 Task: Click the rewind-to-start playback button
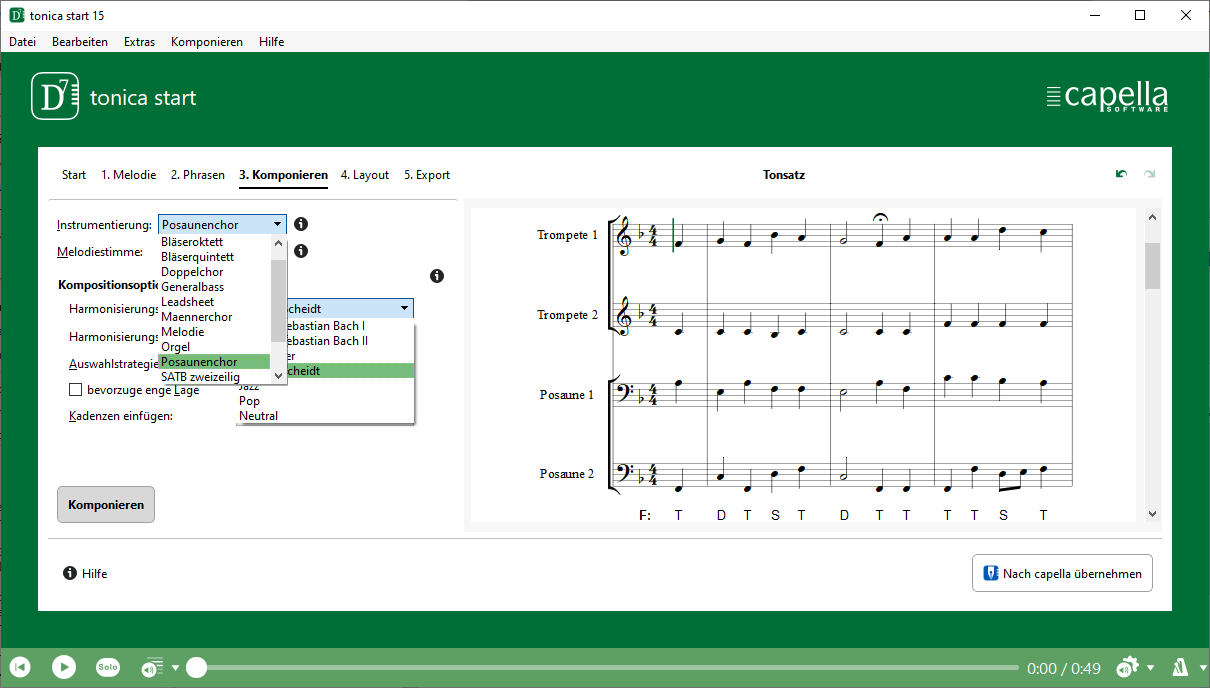[x=20, y=667]
